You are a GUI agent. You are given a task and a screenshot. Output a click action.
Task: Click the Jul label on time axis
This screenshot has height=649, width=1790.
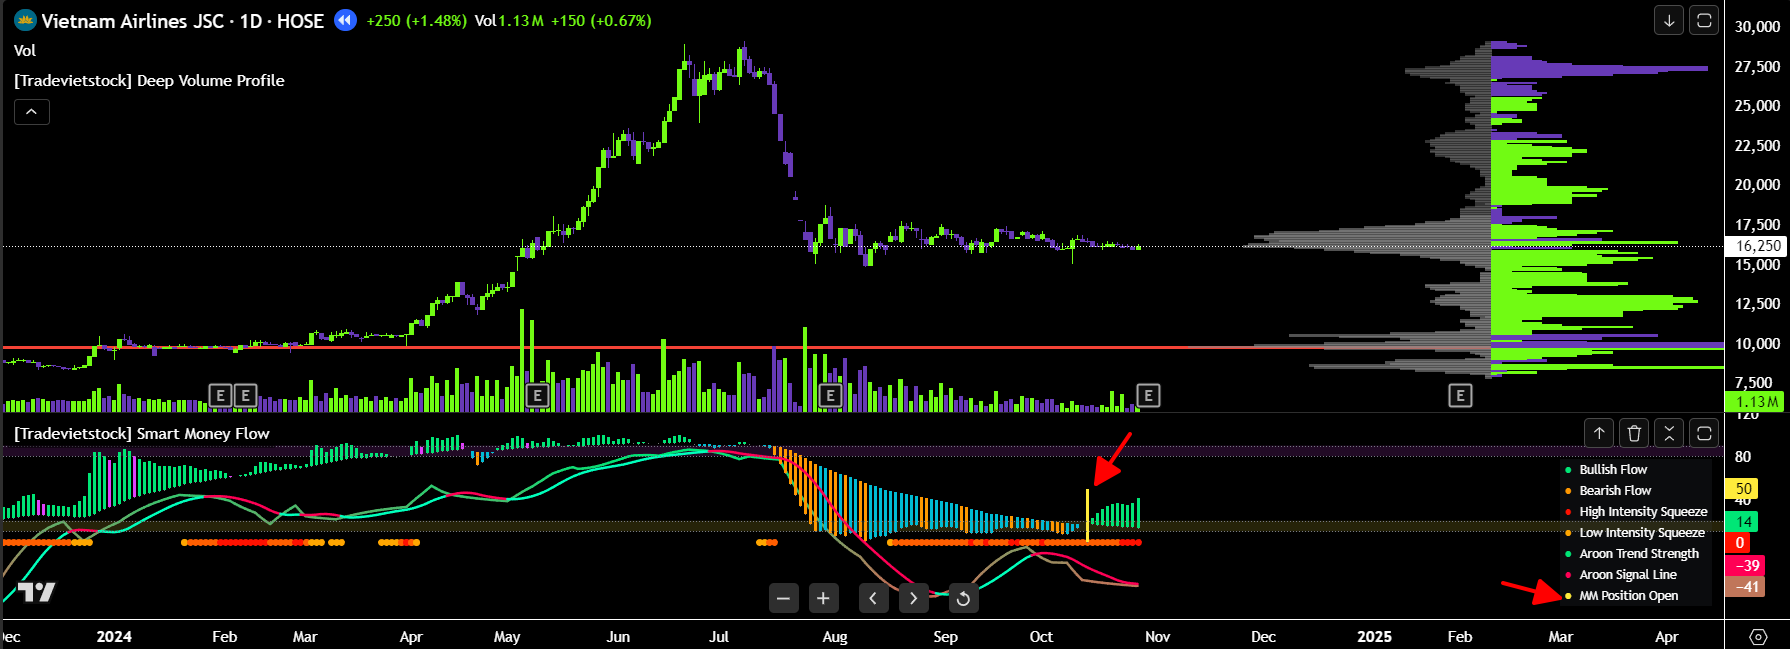(719, 636)
